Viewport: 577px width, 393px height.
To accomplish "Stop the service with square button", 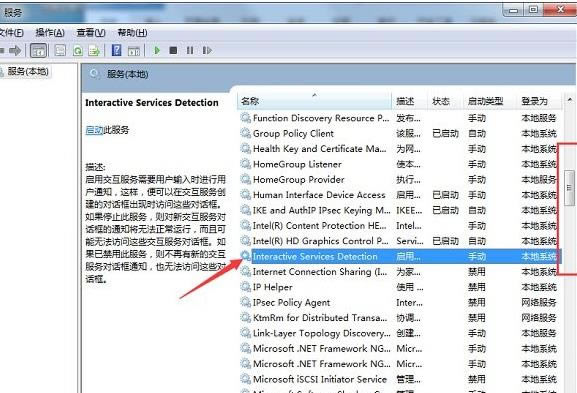I will point(173,50).
